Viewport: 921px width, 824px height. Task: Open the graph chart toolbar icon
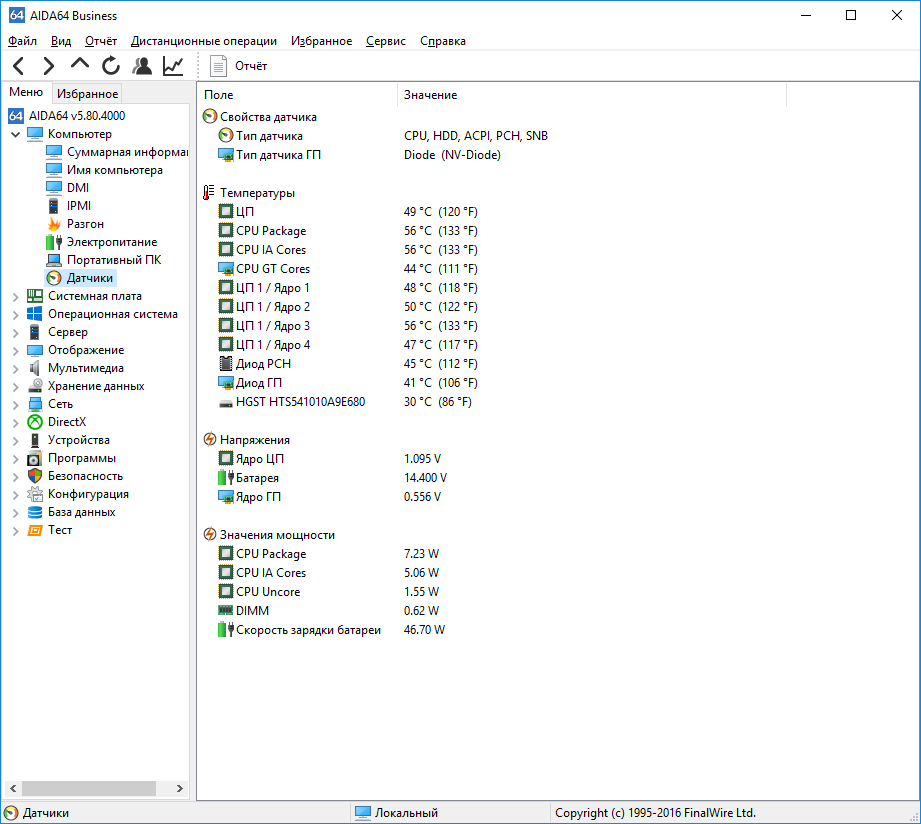173,66
